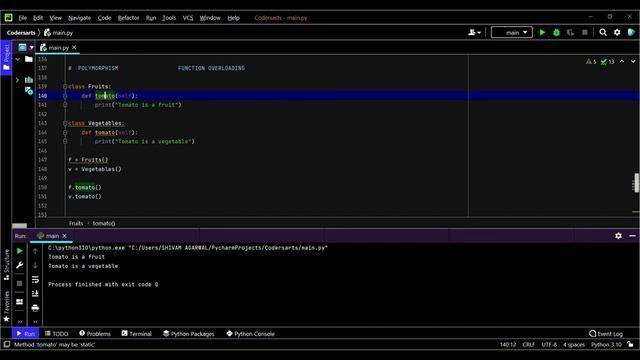Run the main configuration from the top toolbar
This screenshot has width=640, height=360.
coord(542,32)
